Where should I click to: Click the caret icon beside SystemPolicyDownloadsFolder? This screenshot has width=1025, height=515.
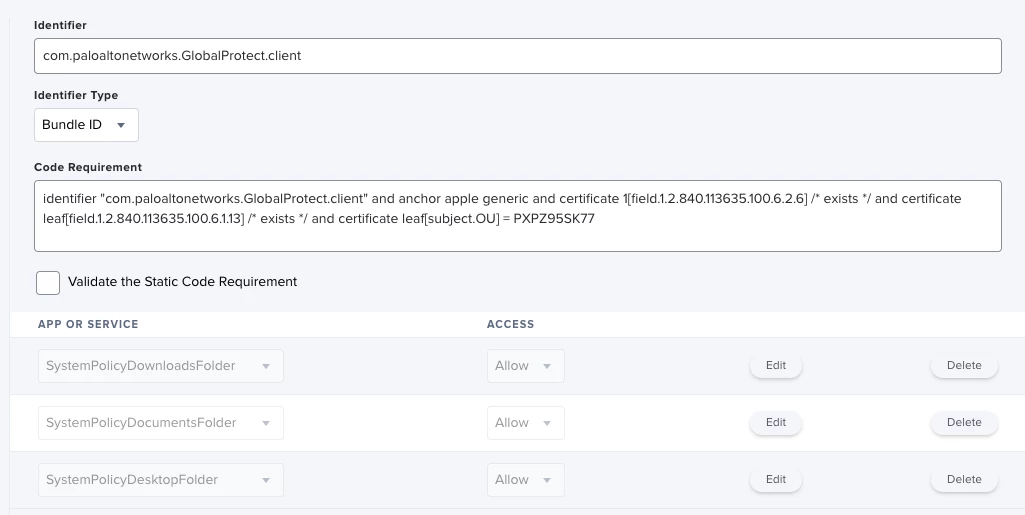(266, 367)
